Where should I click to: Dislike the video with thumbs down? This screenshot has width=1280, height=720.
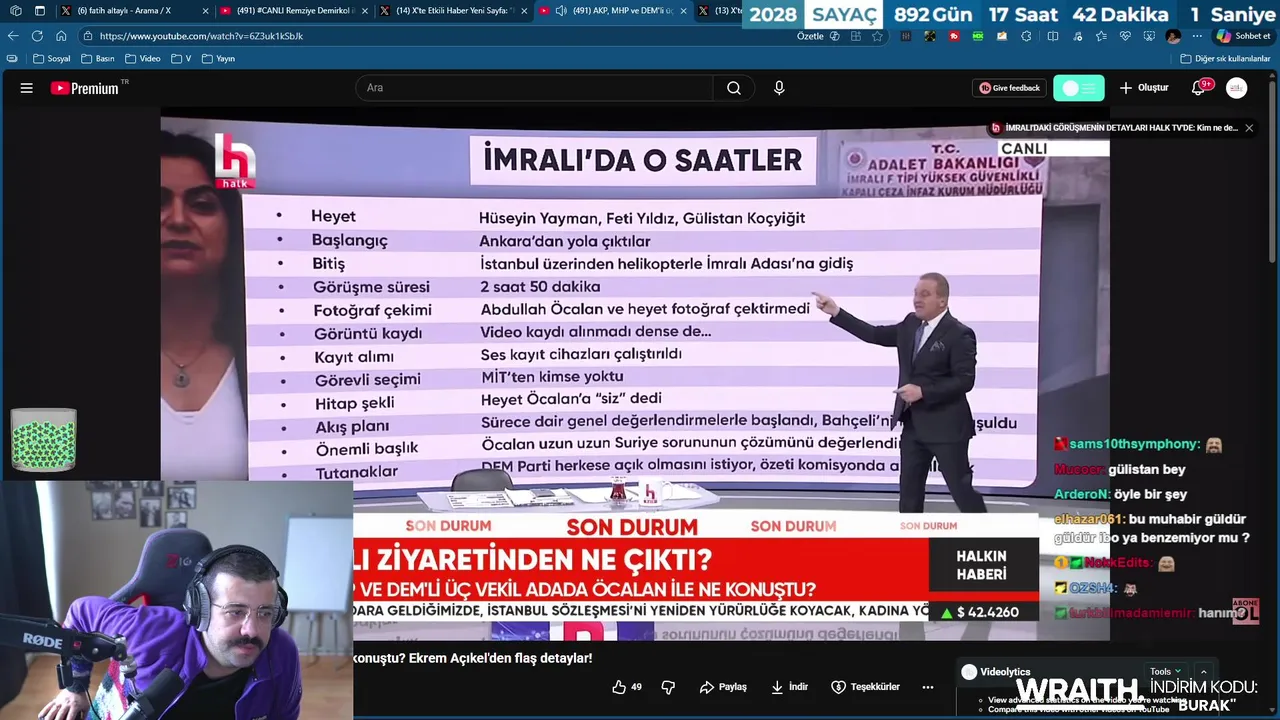668,687
